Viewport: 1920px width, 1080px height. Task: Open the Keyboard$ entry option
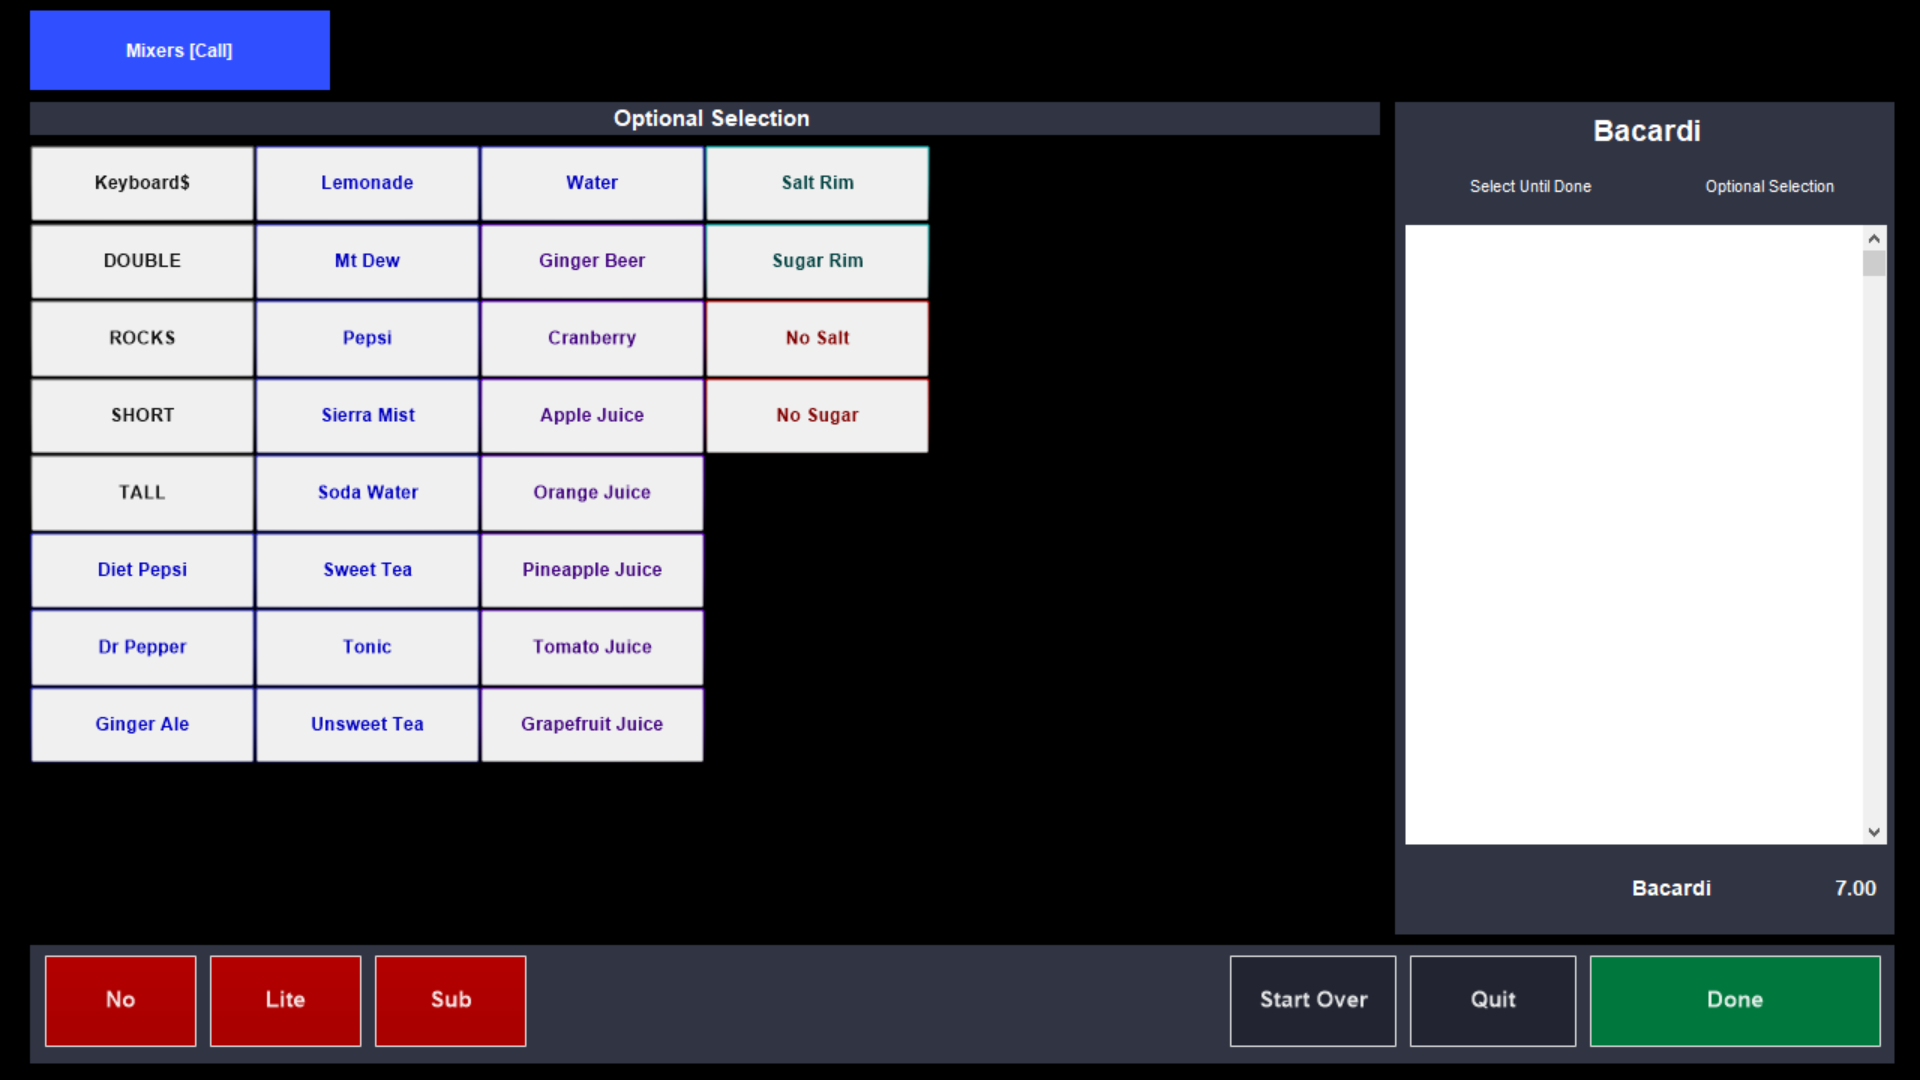pyautogui.click(x=142, y=183)
